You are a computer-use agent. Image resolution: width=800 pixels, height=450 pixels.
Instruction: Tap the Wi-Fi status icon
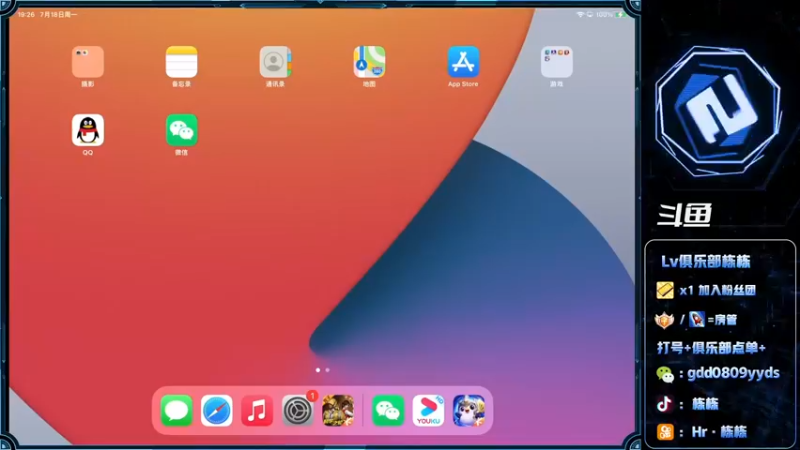click(580, 14)
